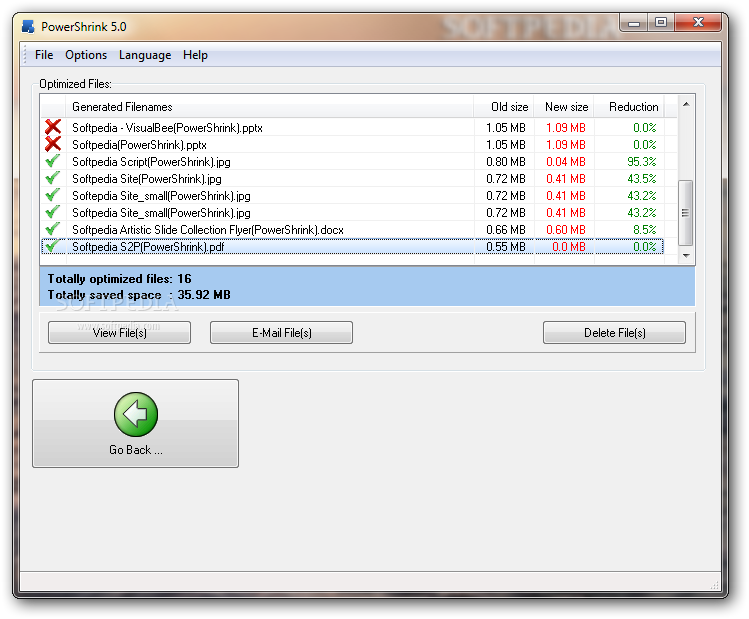This screenshot has height=619, width=749.
Task: Click the list scrollbar down arrow
Action: (686, 256)
